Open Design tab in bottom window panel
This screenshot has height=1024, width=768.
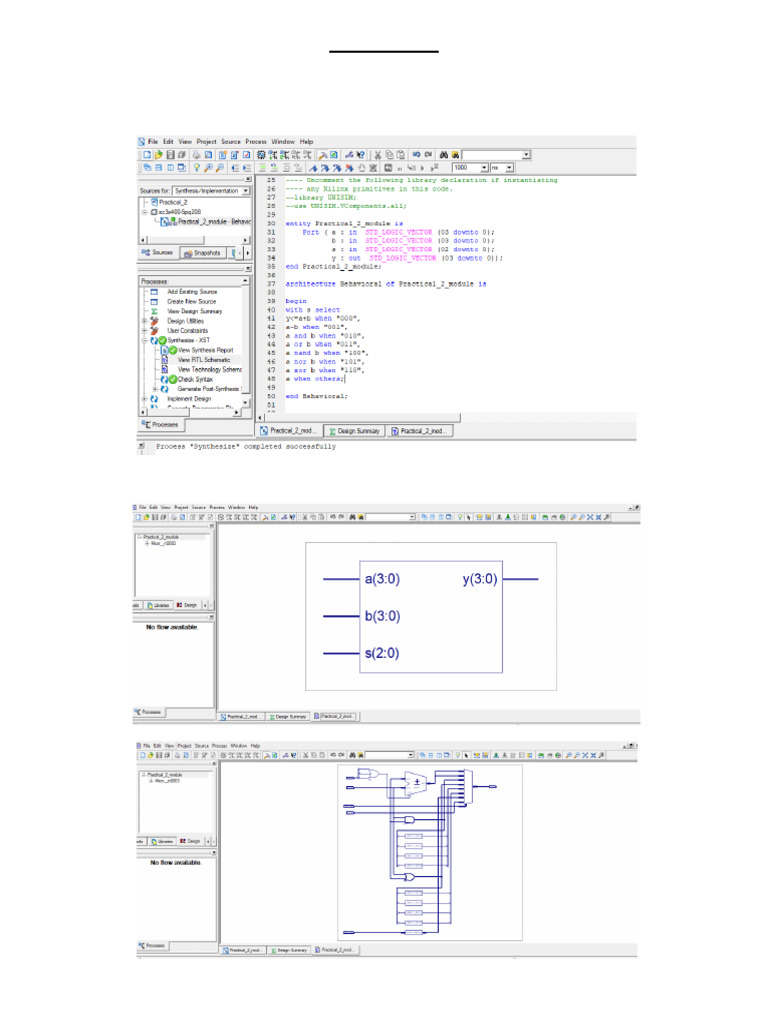pyautogui.click(x=191, y=841)
